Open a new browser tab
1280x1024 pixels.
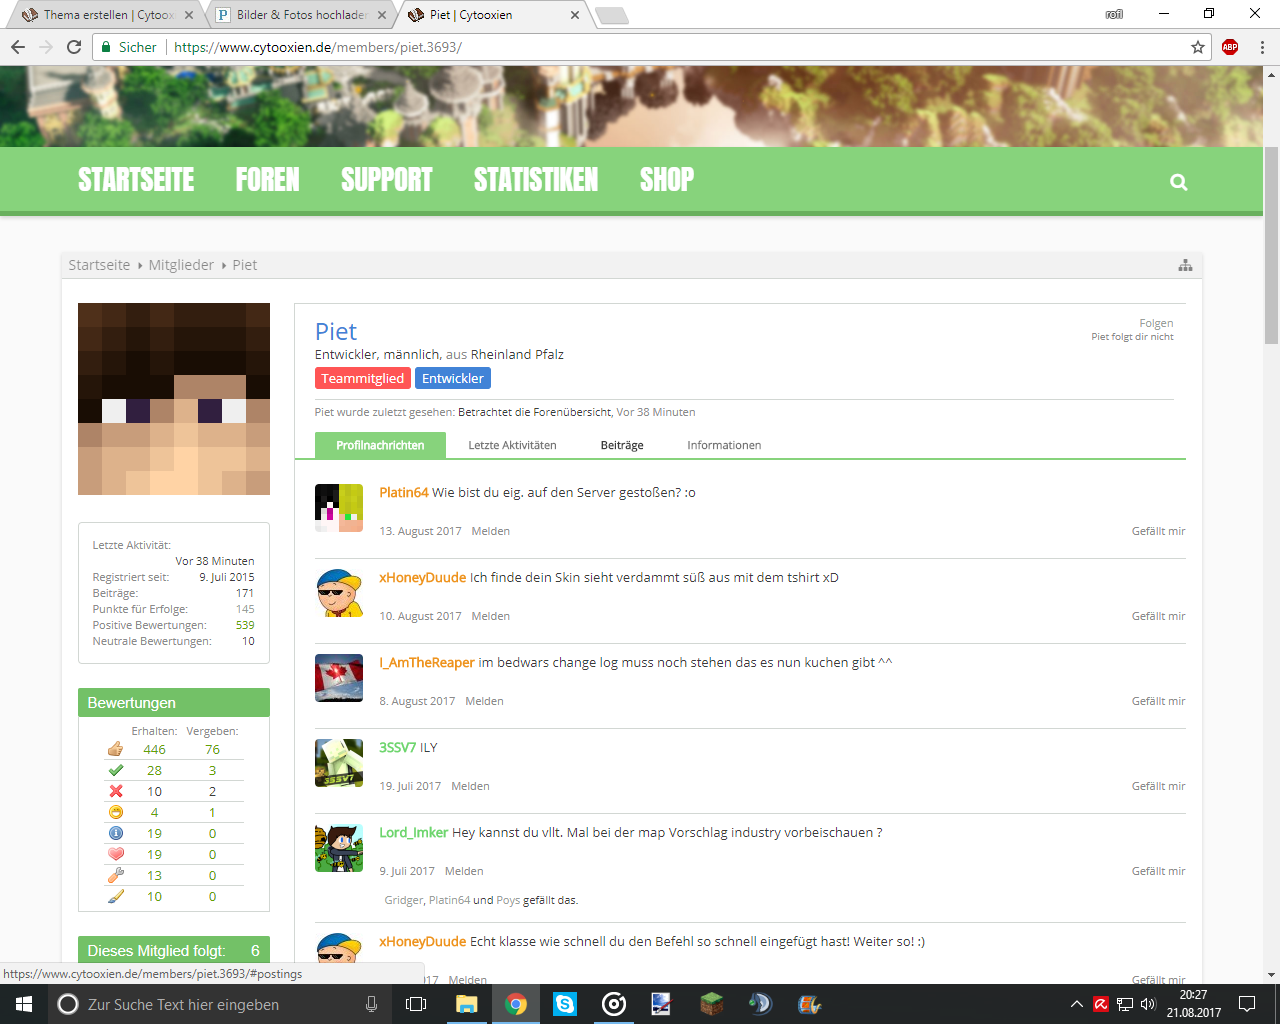coord(611,15)
